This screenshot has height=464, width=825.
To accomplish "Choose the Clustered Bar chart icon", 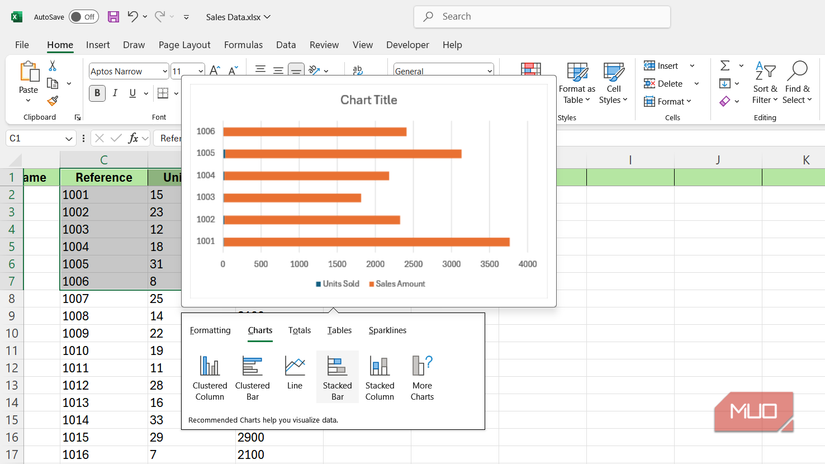I will coord(252,377).
